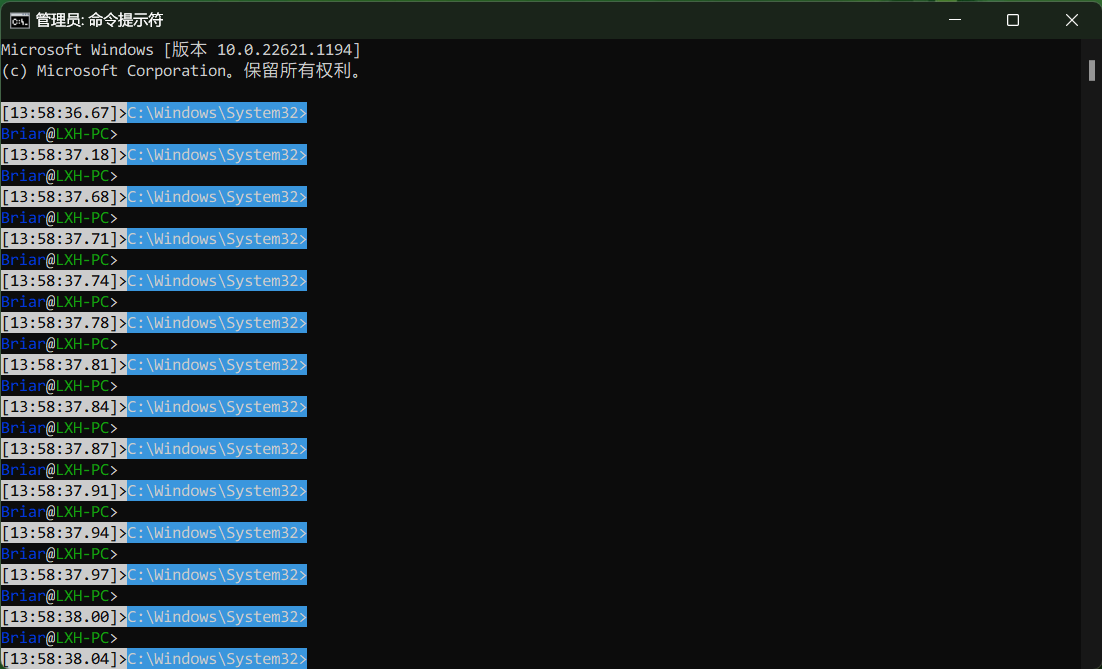
Task: Click the timestamp [13:58:37.94]
Action: point(60,533)
